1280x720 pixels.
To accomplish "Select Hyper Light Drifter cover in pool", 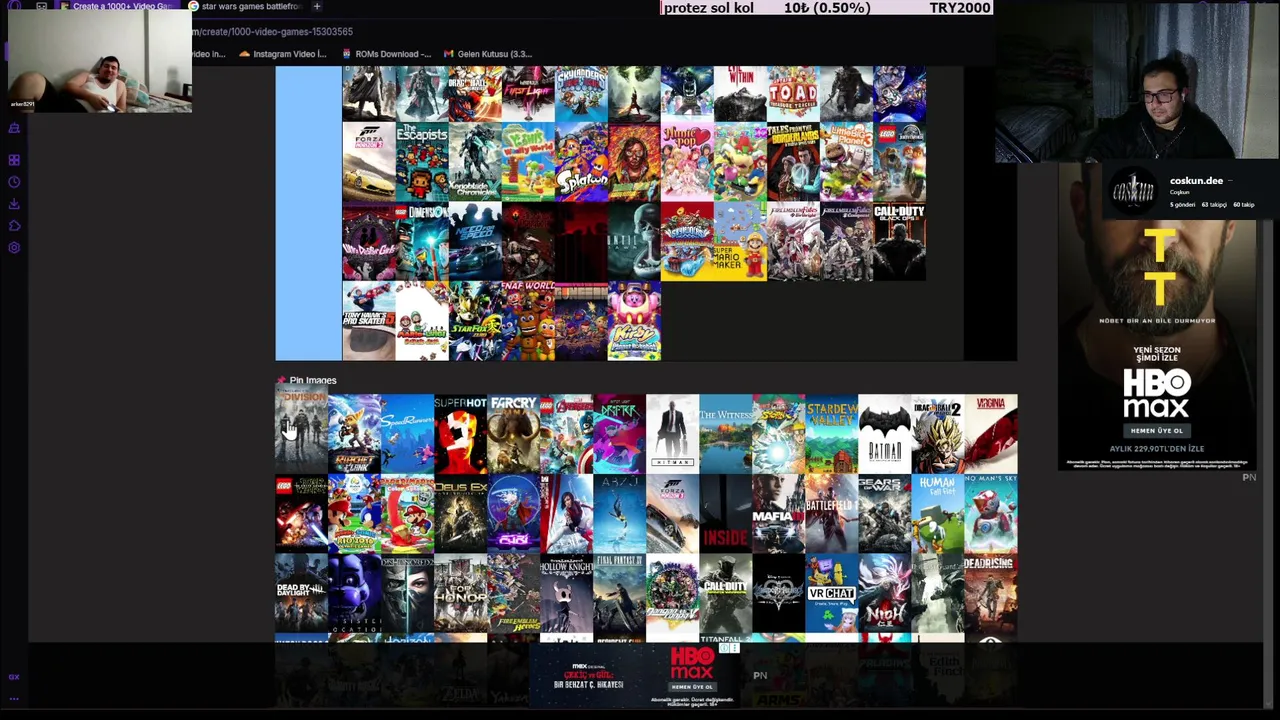I will click(619, 433).
